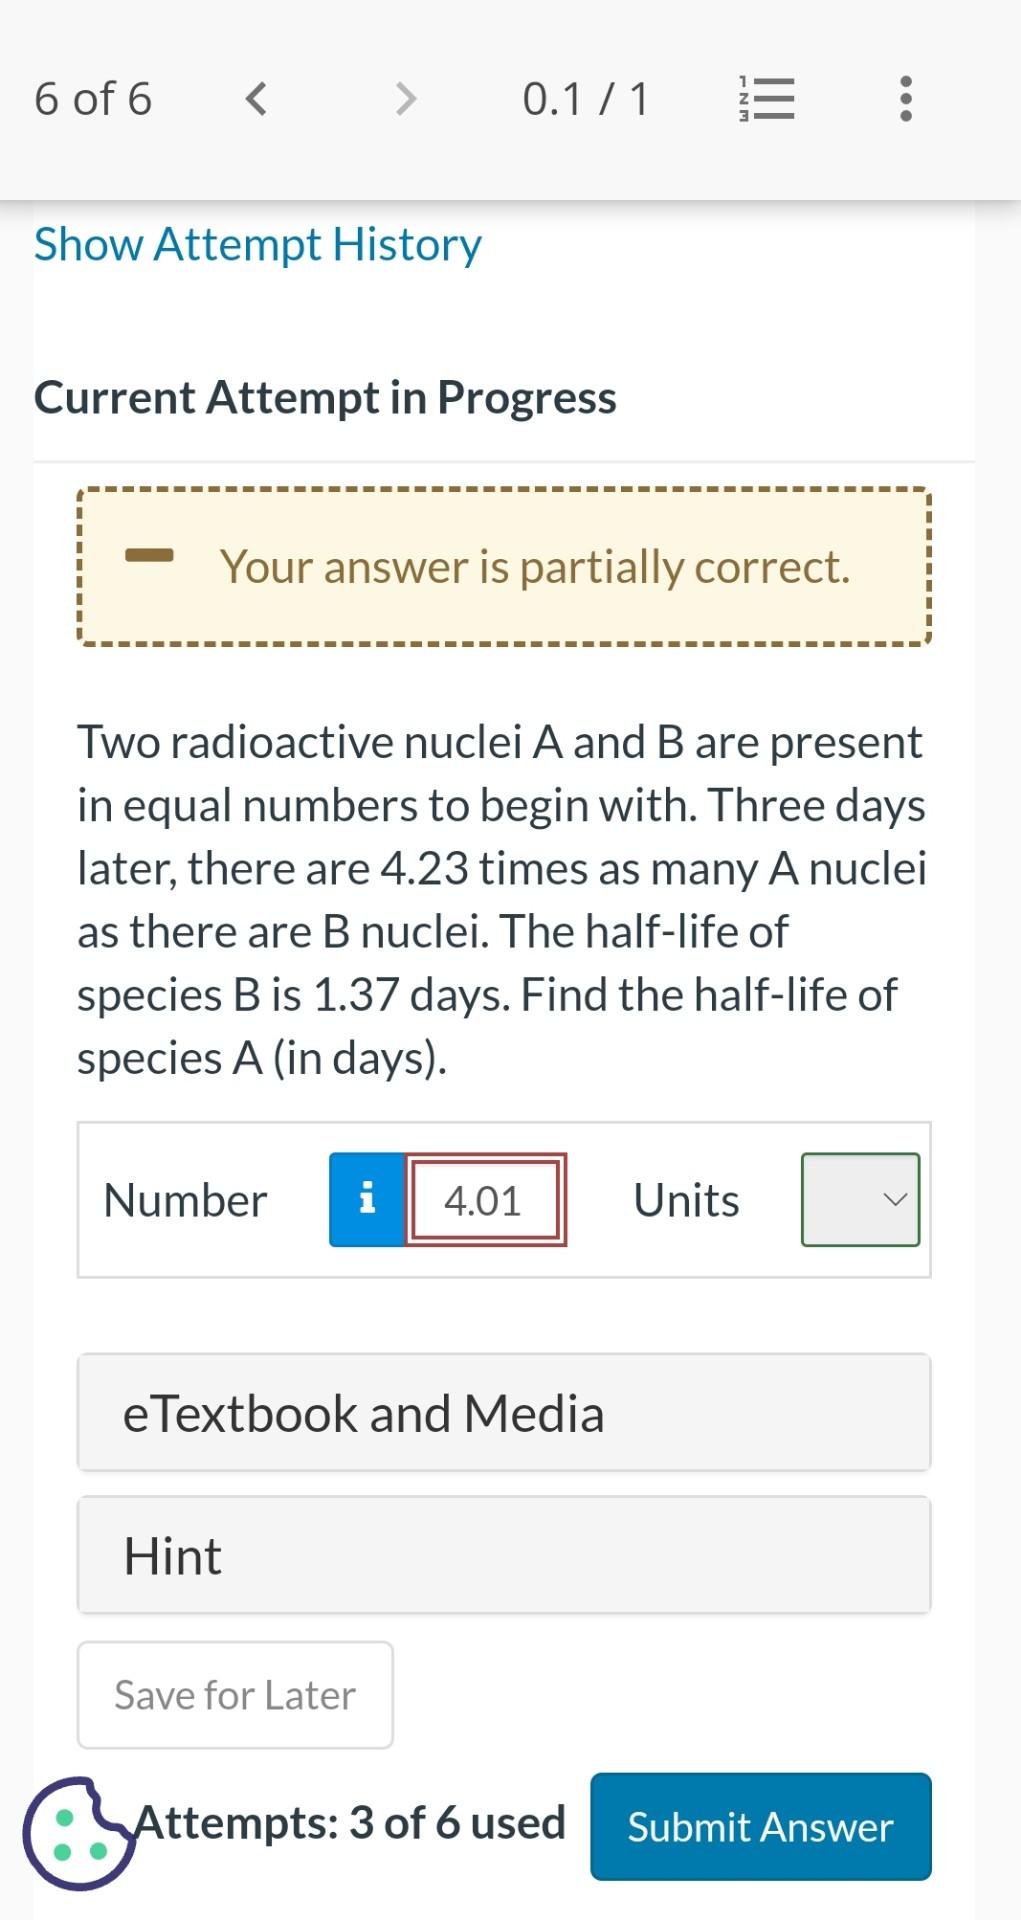Expand the eTextbook and Media section

click(504, 1412)
